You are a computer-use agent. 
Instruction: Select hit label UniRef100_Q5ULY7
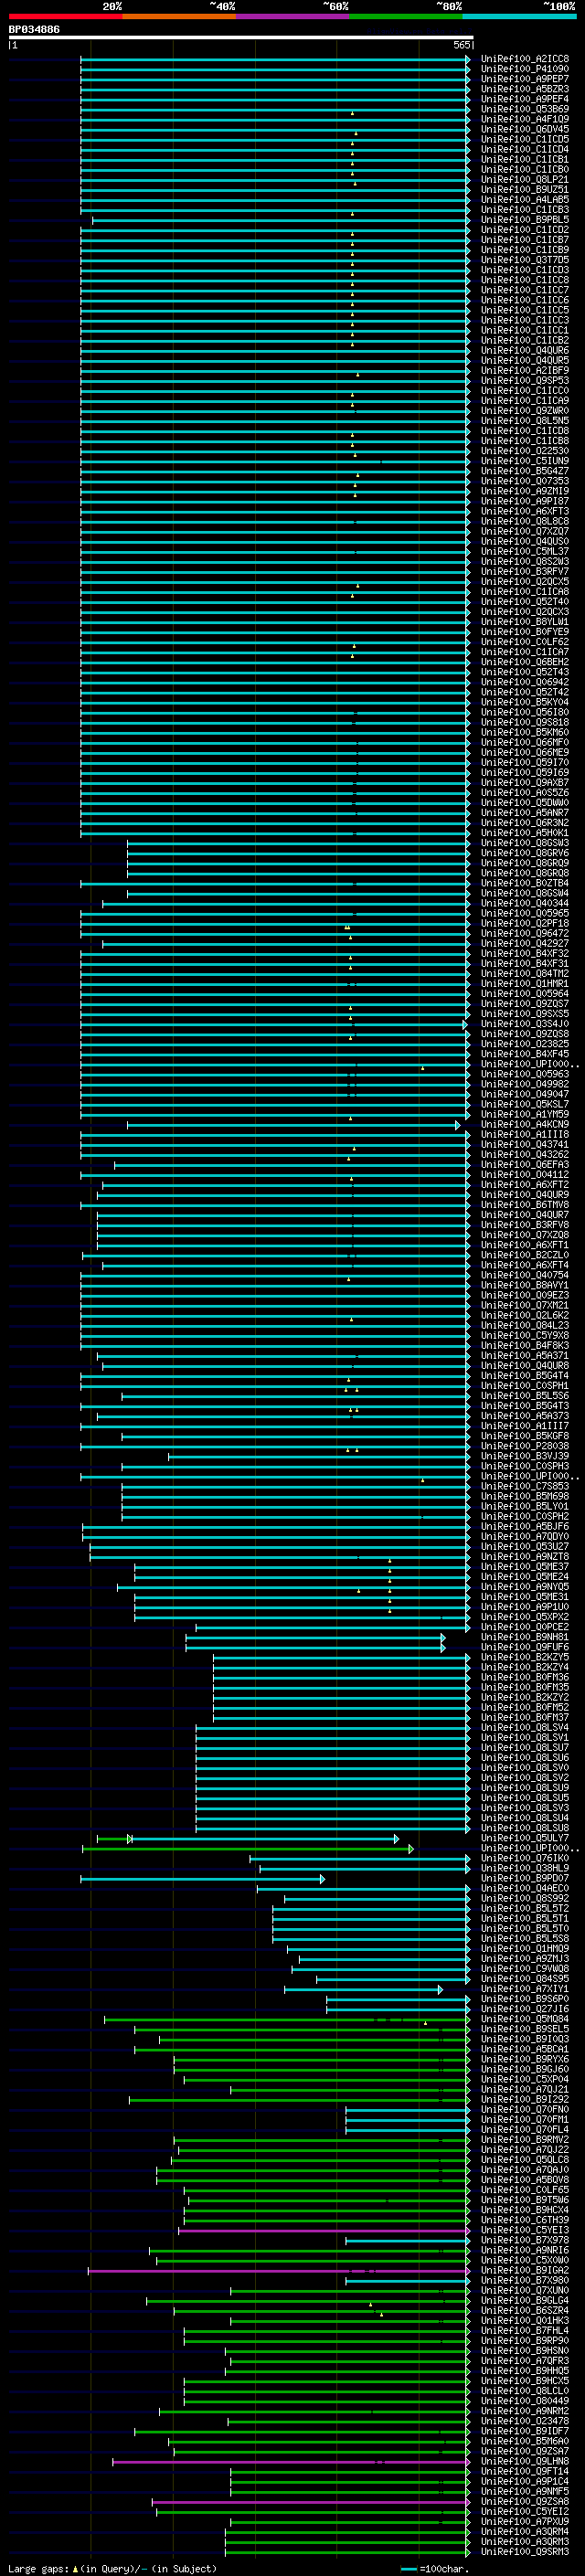pos(525,1838)
